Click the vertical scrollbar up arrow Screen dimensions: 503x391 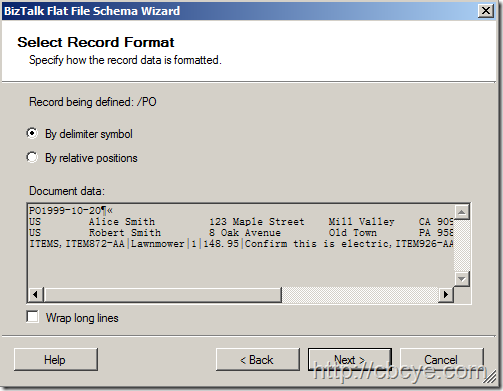[x=462, y=212]
